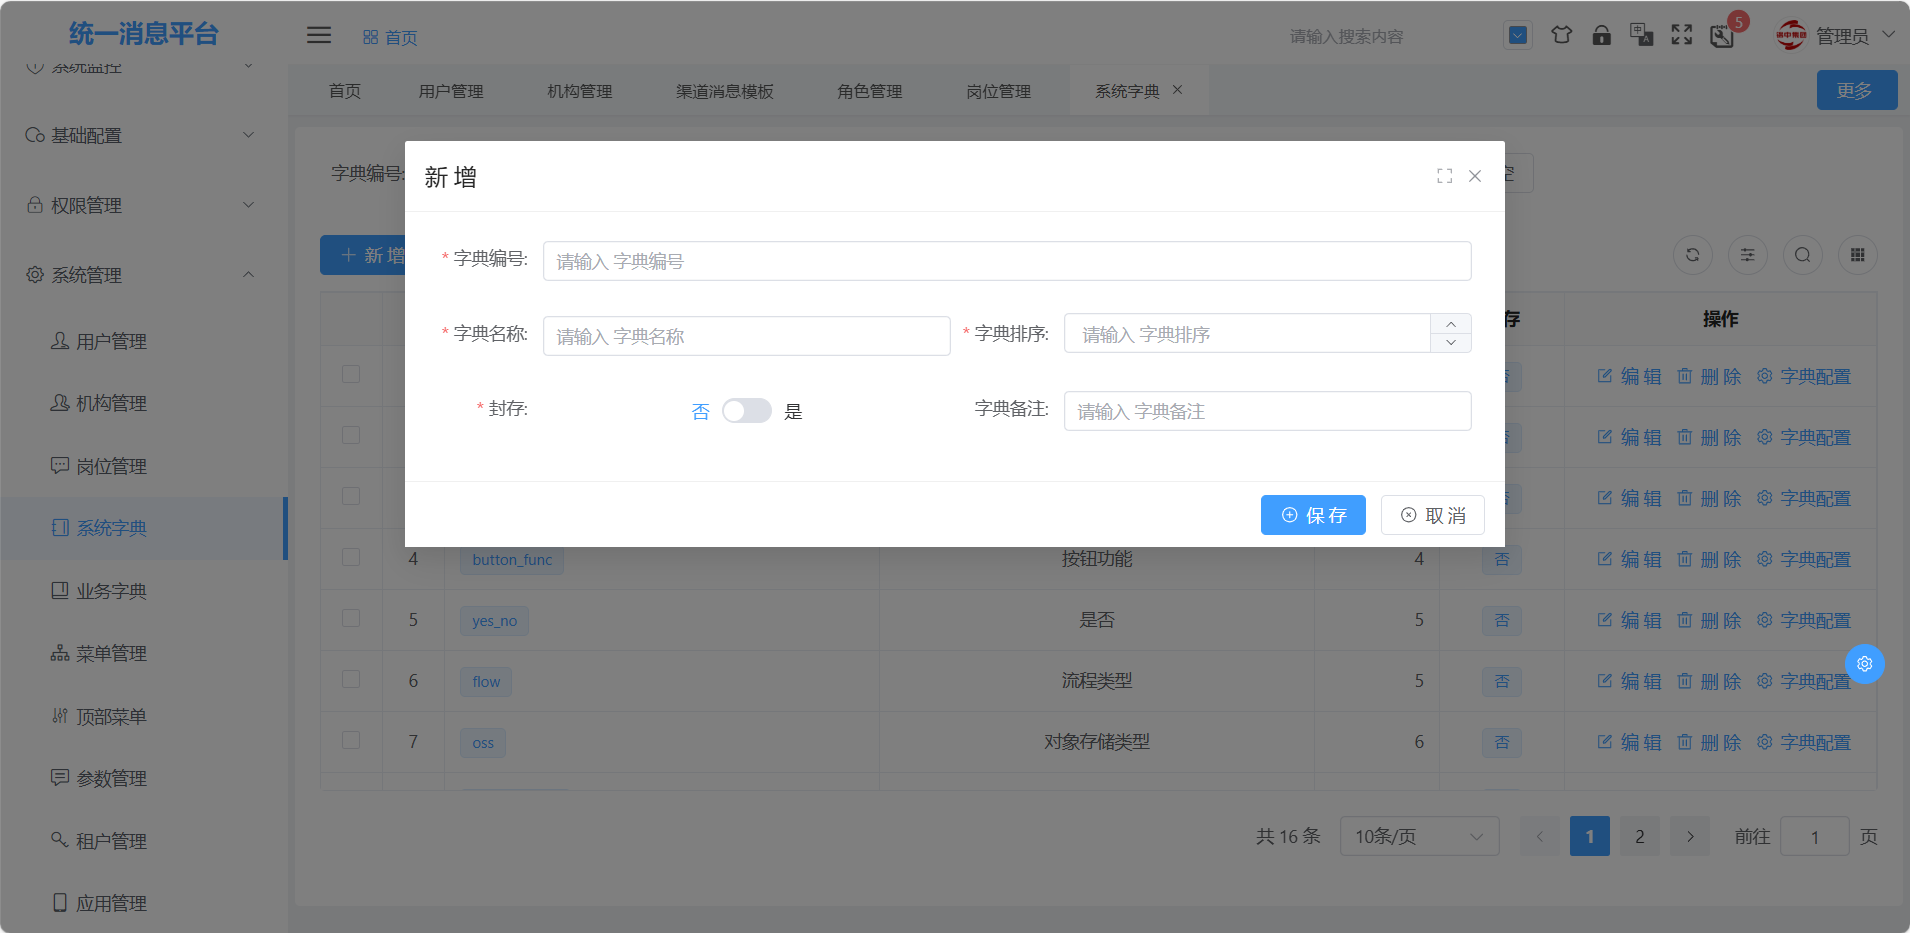Check the row 4 button_func checkbox
Screen dimensions: 1910x933
351,557
